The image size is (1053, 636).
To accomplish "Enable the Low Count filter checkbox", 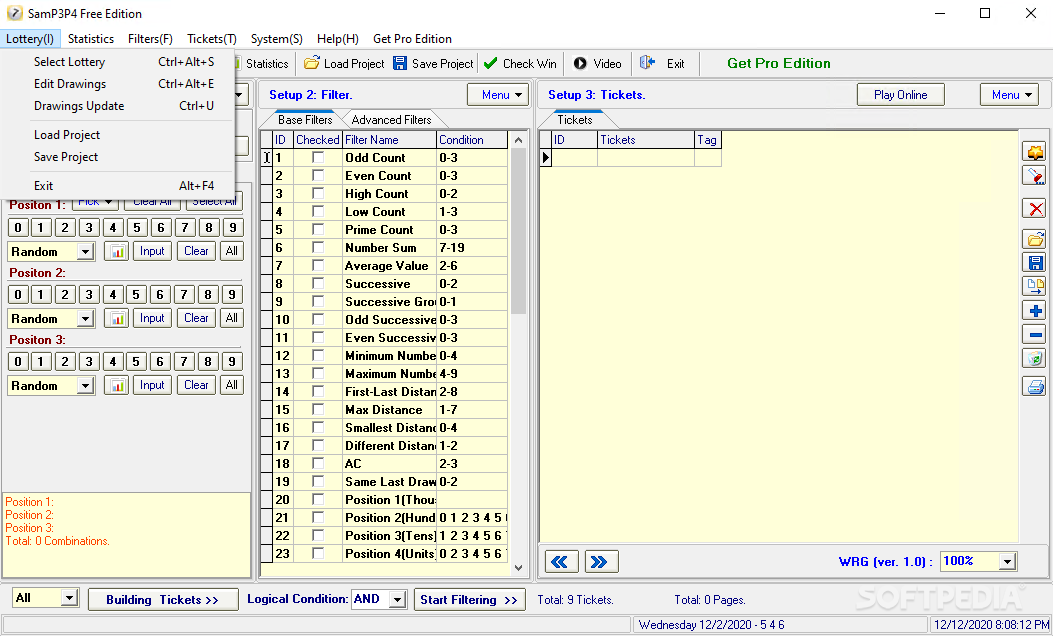I will click(318, 212).
